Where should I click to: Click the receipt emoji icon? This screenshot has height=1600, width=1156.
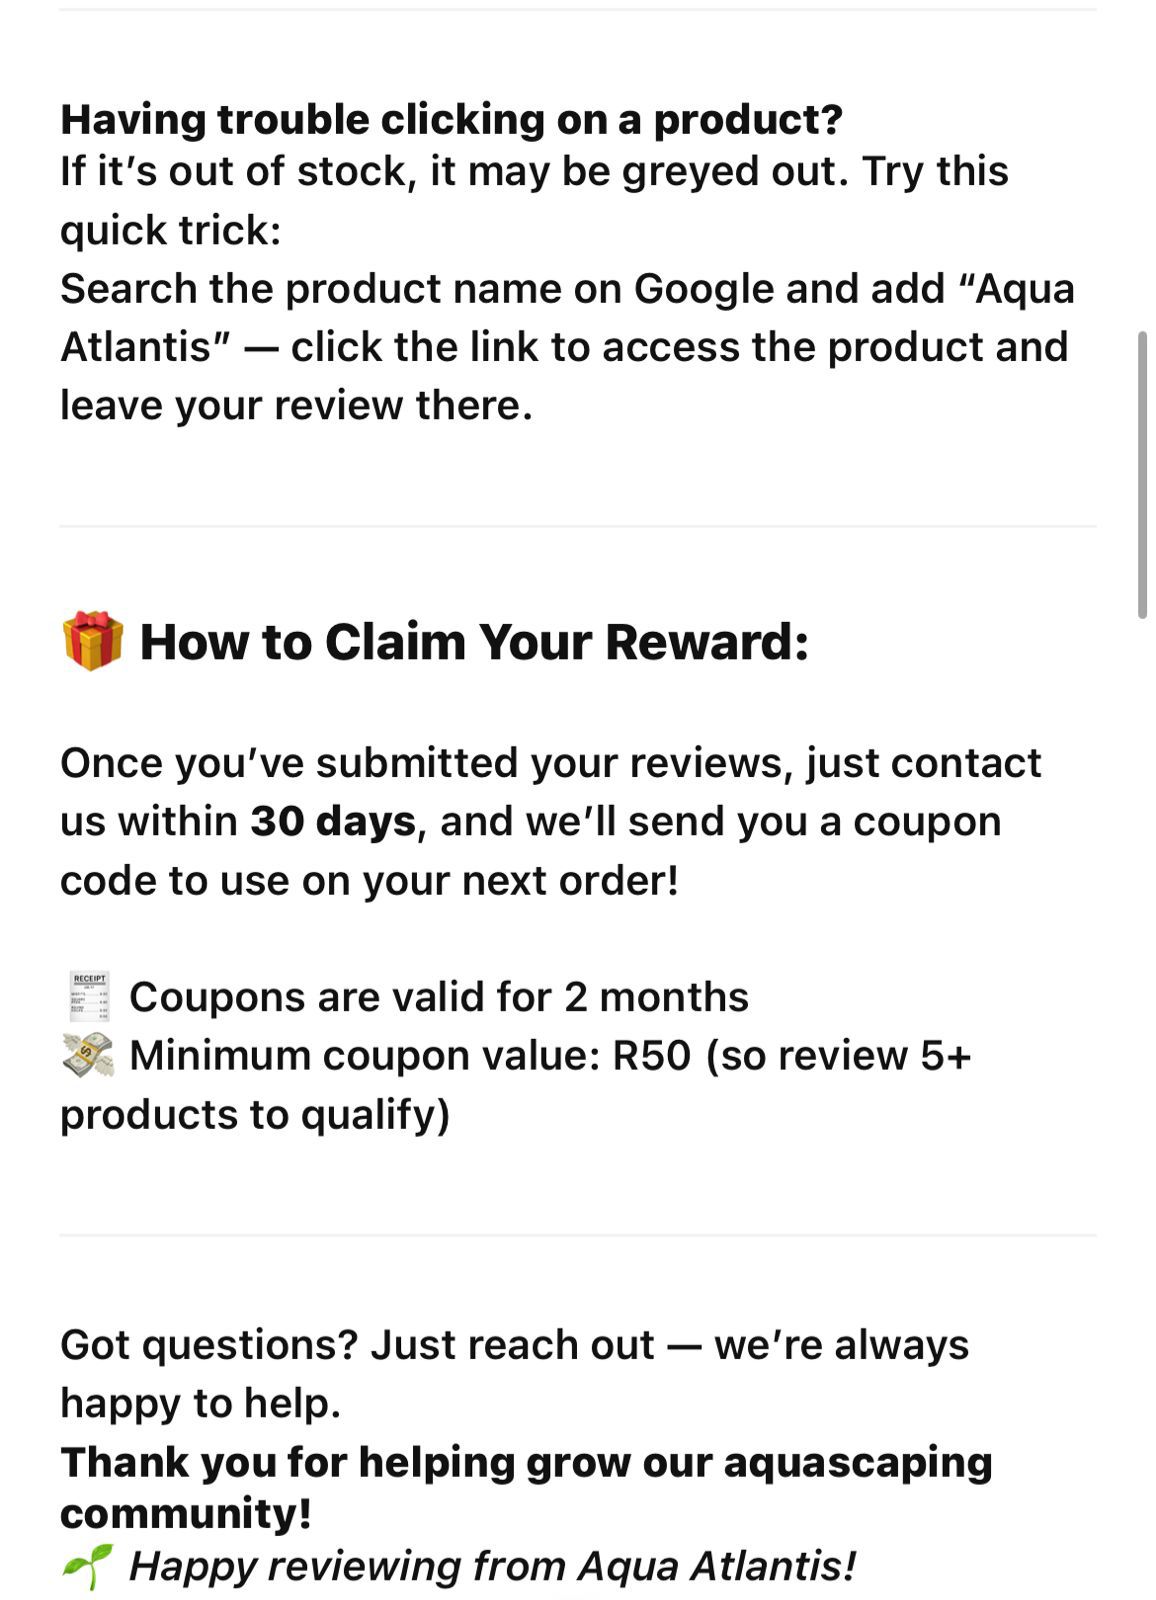pos(89,996)
